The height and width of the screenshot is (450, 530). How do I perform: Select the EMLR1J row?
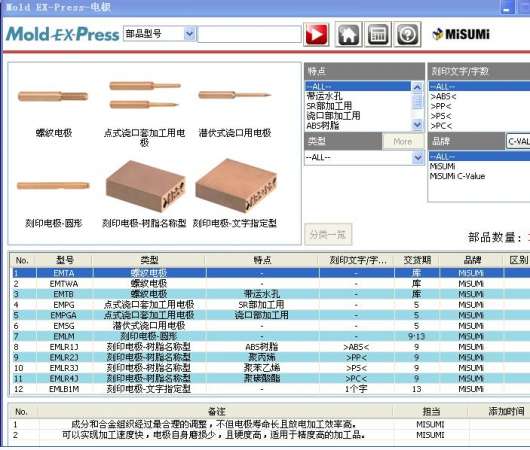(271, 347)
